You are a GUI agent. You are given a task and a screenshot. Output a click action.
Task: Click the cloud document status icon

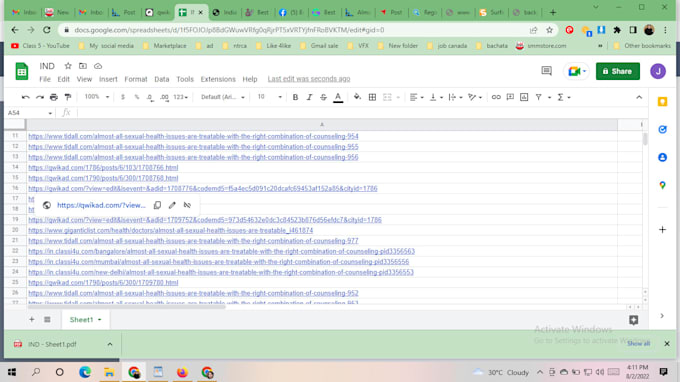[x=98, y=66]
